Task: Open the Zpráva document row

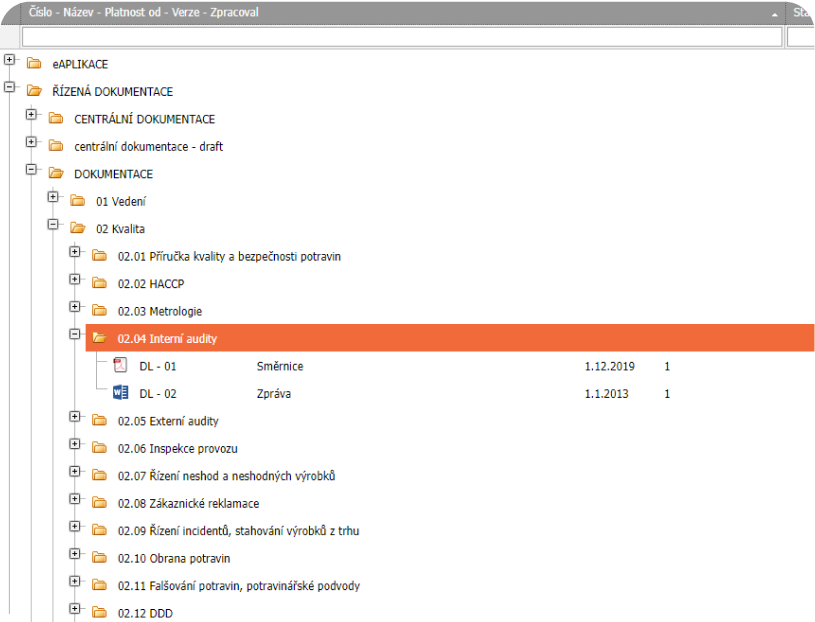Action: 274,394
